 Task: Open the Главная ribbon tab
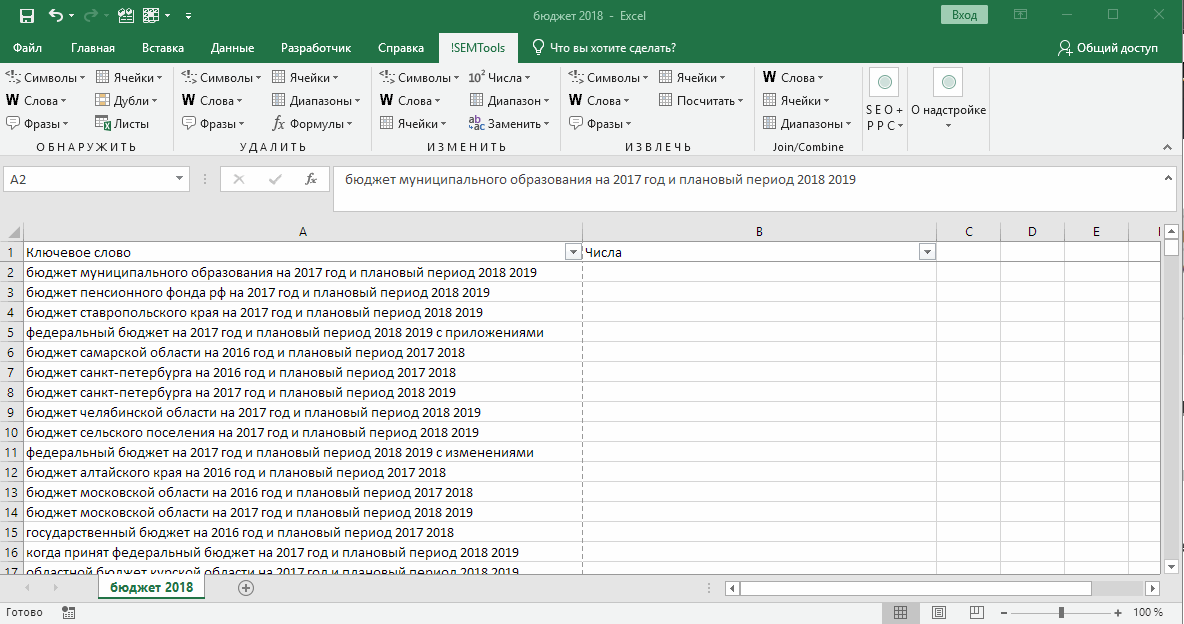tap(93, 48)
